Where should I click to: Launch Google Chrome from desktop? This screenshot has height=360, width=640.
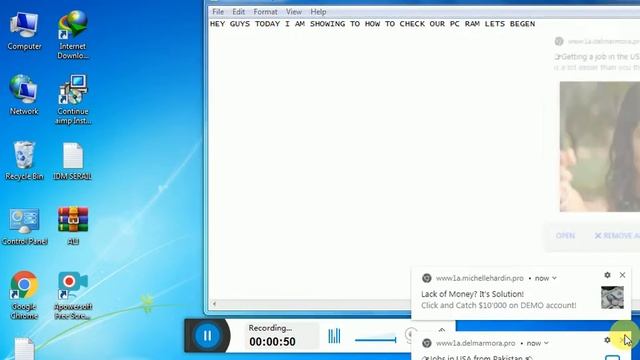coord(24,295)
